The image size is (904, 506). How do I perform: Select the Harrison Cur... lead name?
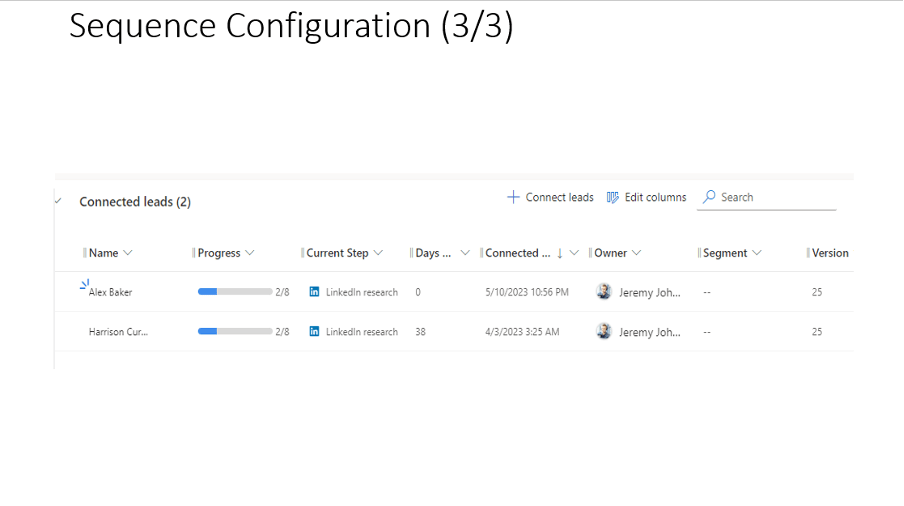pos(118,331)
